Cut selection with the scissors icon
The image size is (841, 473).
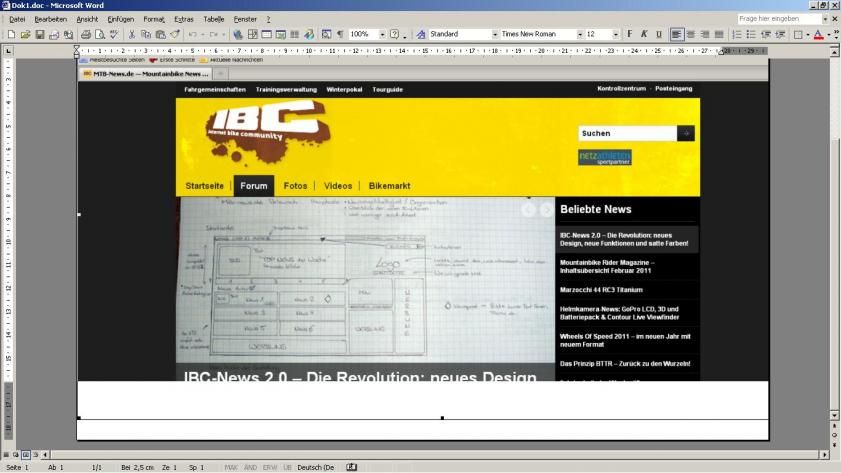pos(131,34)
